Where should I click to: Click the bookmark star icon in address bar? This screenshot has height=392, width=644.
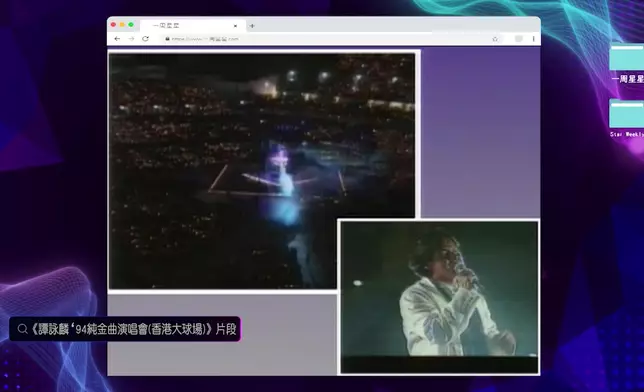[495, 39]
